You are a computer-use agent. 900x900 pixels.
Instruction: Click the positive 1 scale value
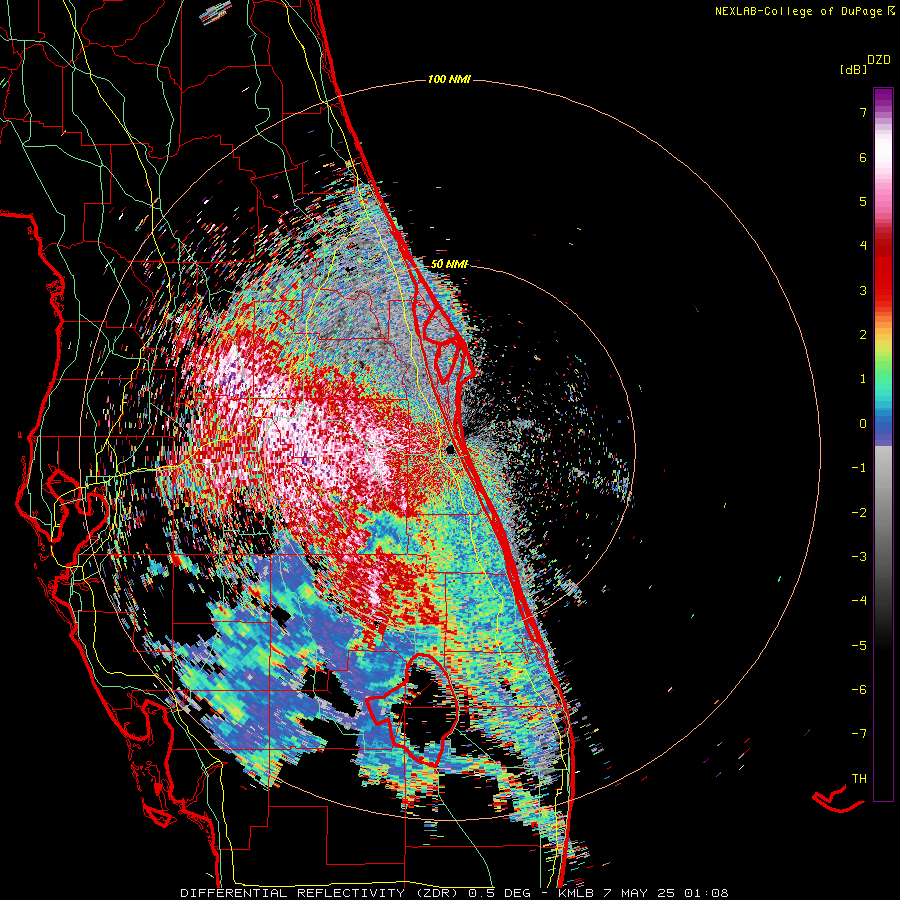pos(863,379)
